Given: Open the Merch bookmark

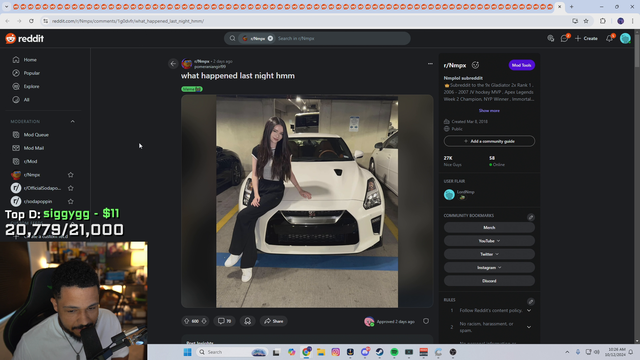Looking at the screenshot, I should pyautogui.click(x=489, y=227).
